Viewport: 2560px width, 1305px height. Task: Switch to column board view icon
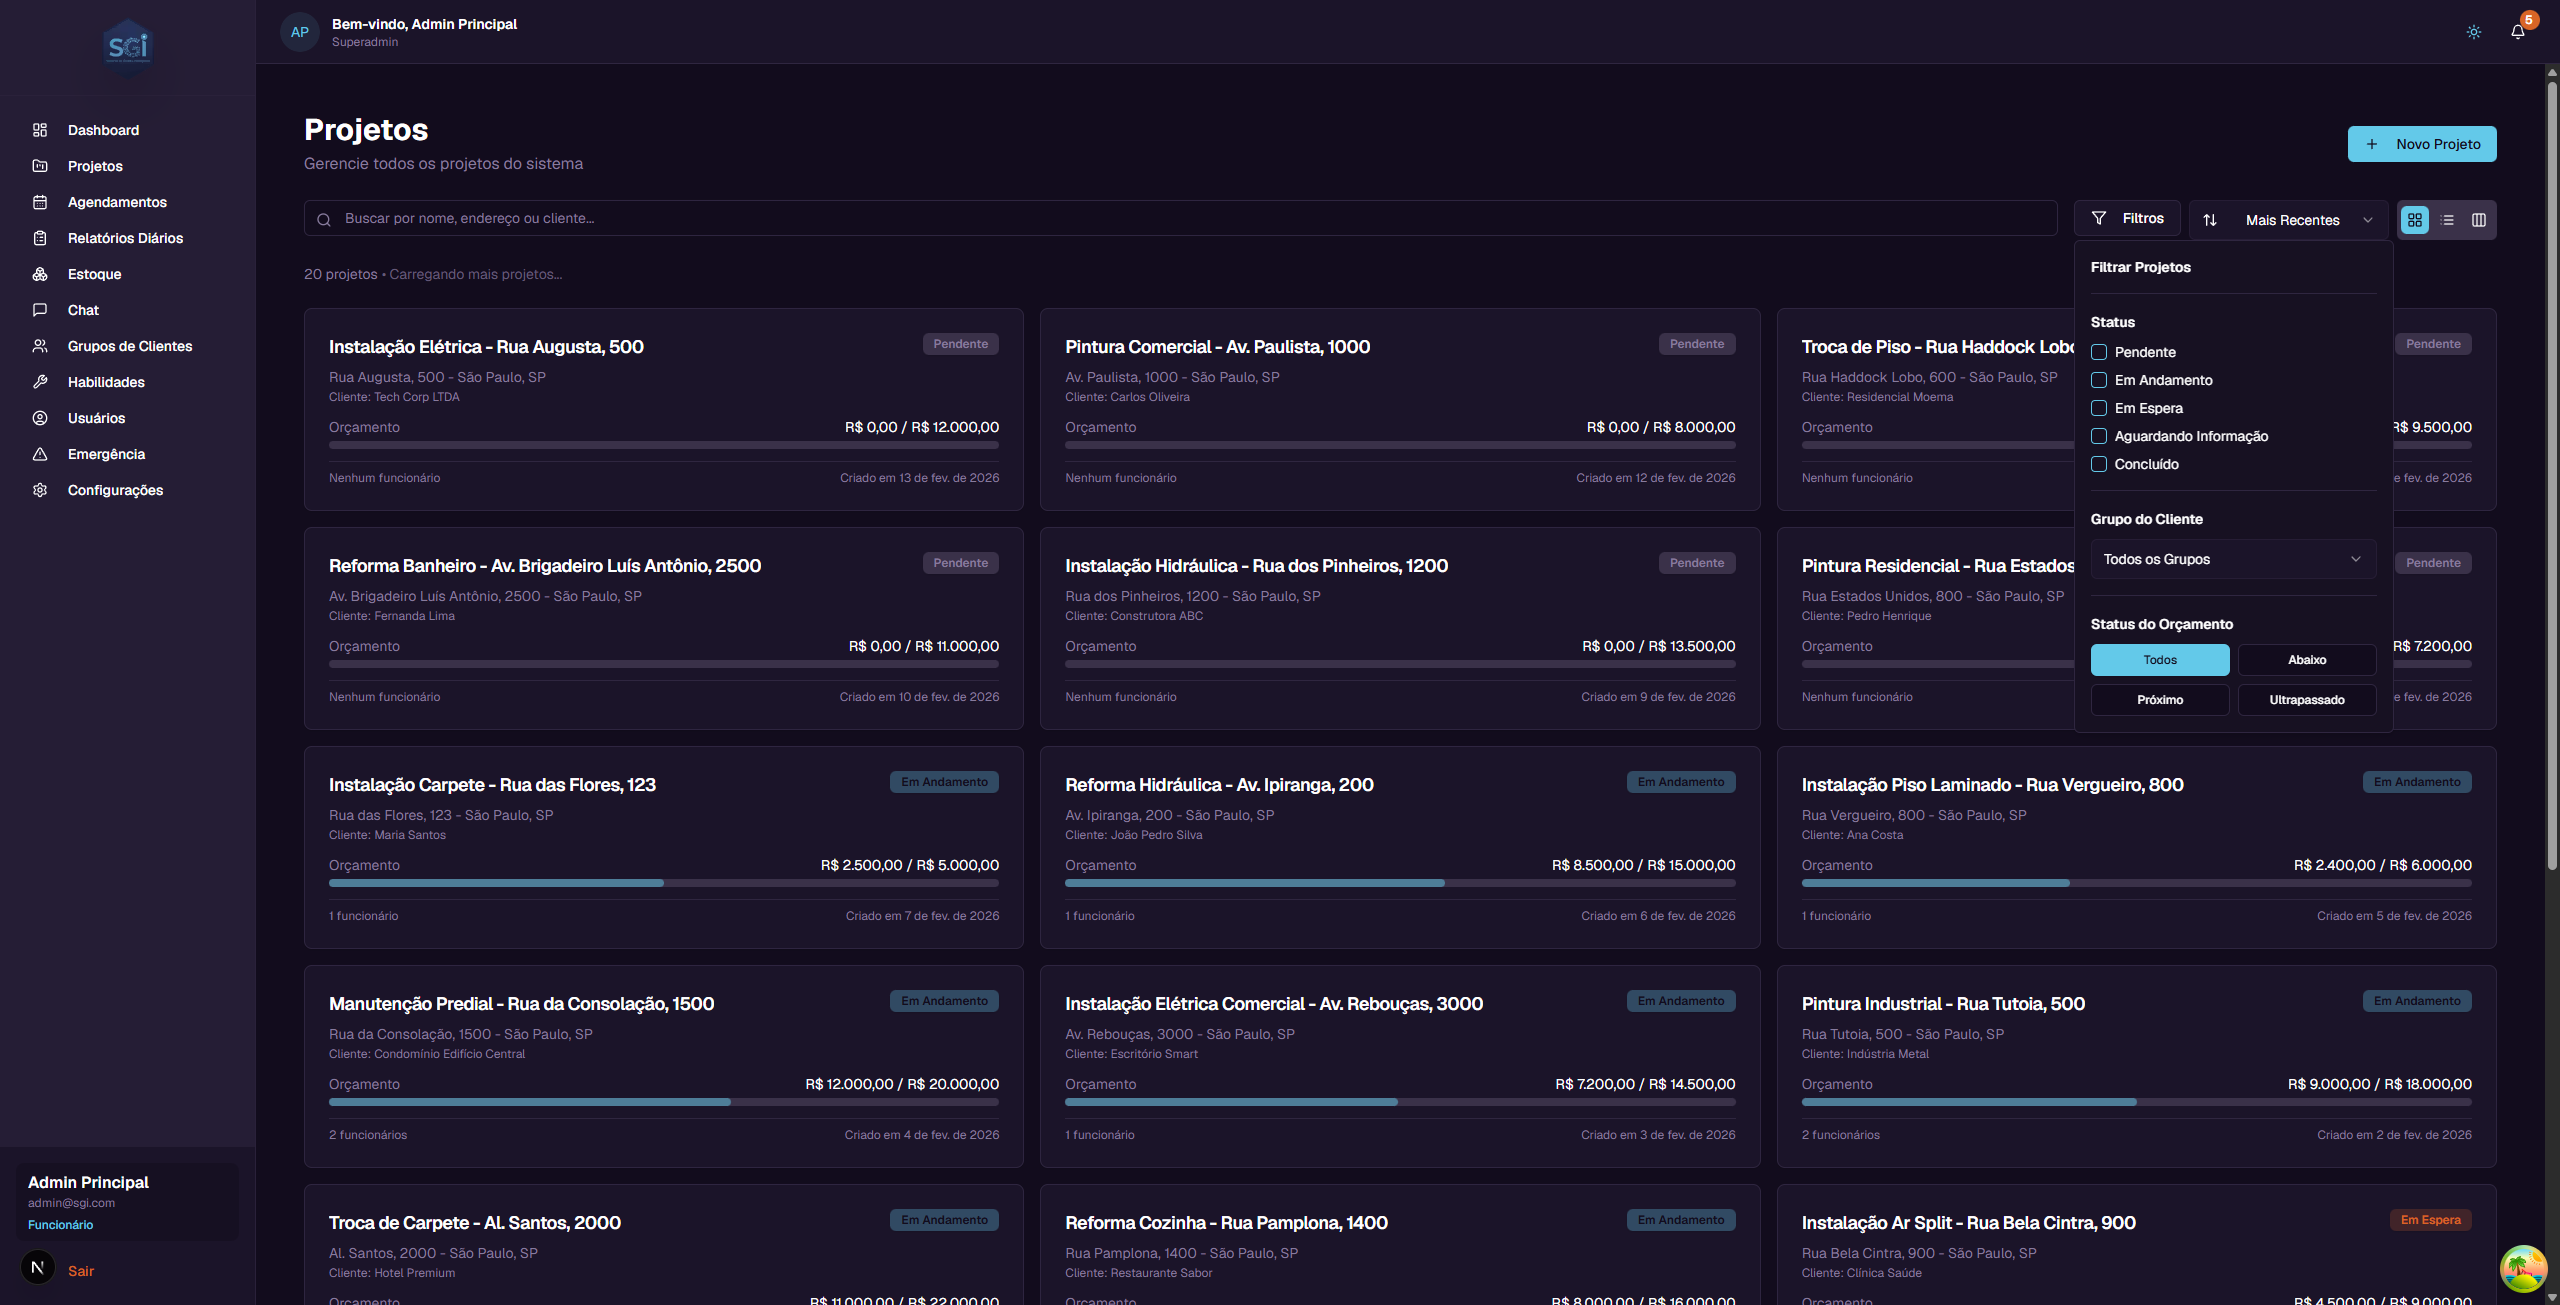pyautogui.click(x=2478, y=220)
